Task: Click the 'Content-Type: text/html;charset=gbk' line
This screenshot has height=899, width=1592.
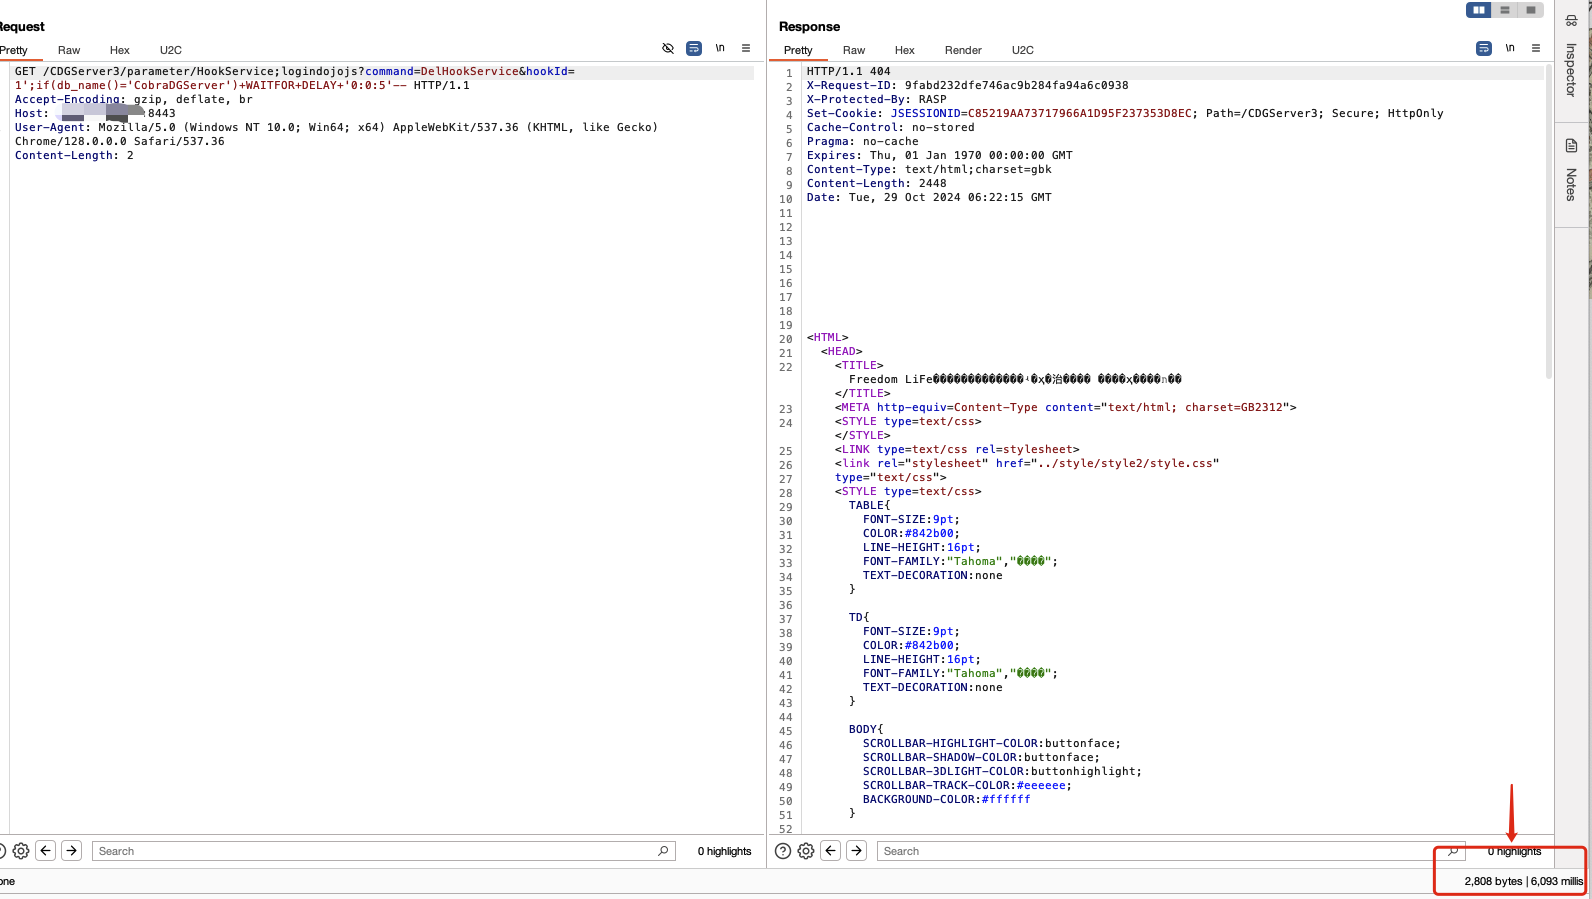Action: tap(929, 169)
